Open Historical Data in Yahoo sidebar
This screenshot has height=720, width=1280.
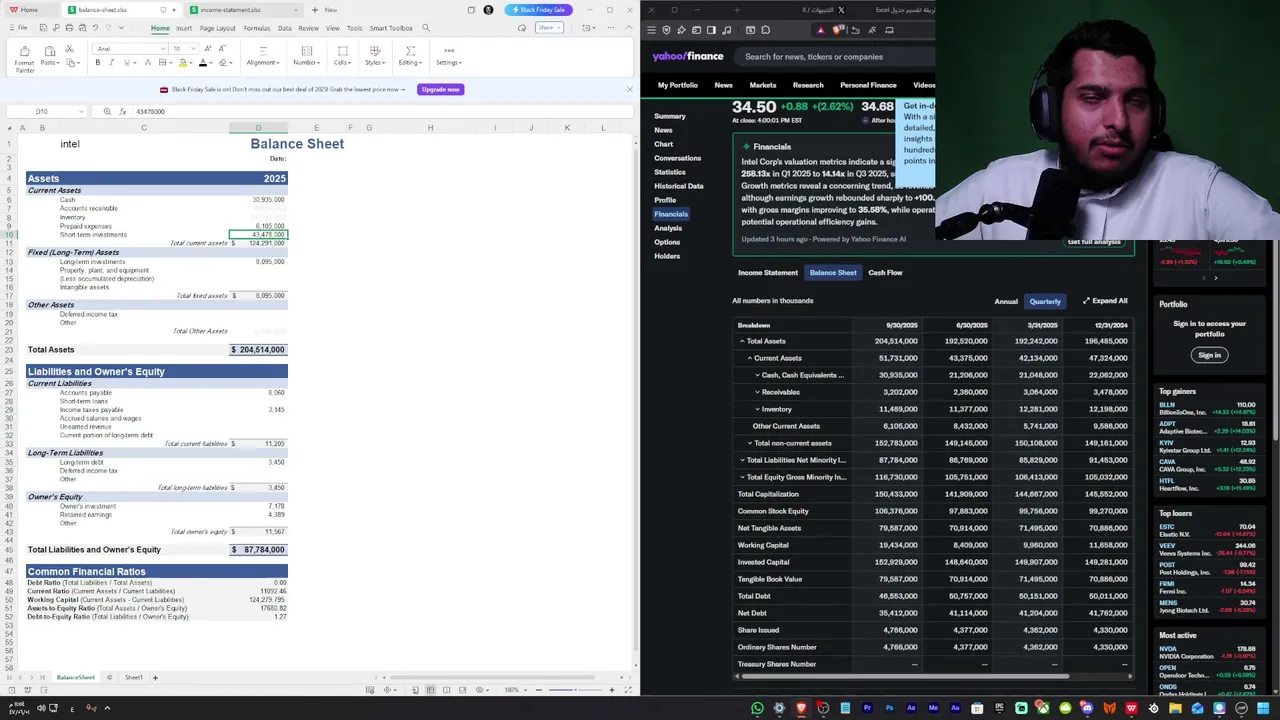click(x=679, y=186)
